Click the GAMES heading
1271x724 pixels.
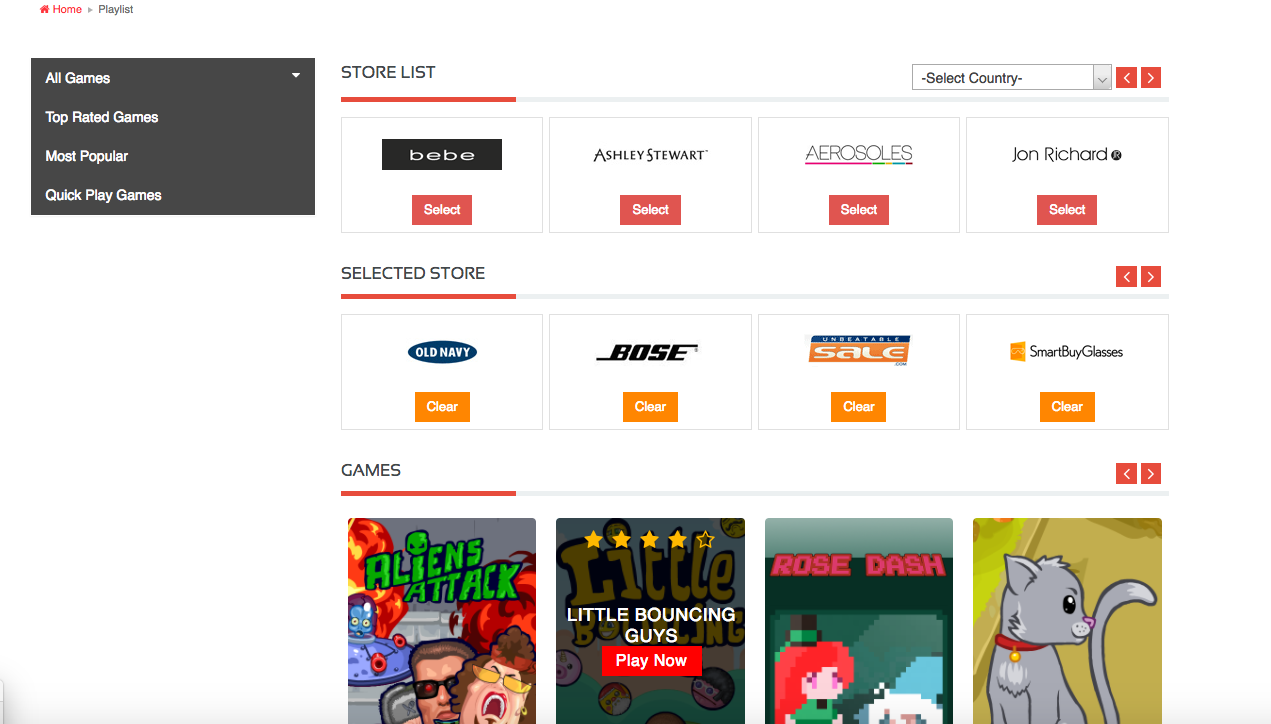pos(371,470)
